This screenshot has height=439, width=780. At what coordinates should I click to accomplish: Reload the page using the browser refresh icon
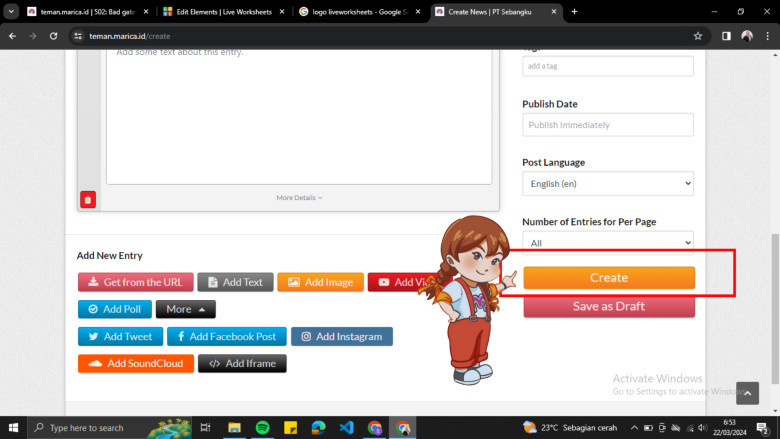click(x=54, y=35)
